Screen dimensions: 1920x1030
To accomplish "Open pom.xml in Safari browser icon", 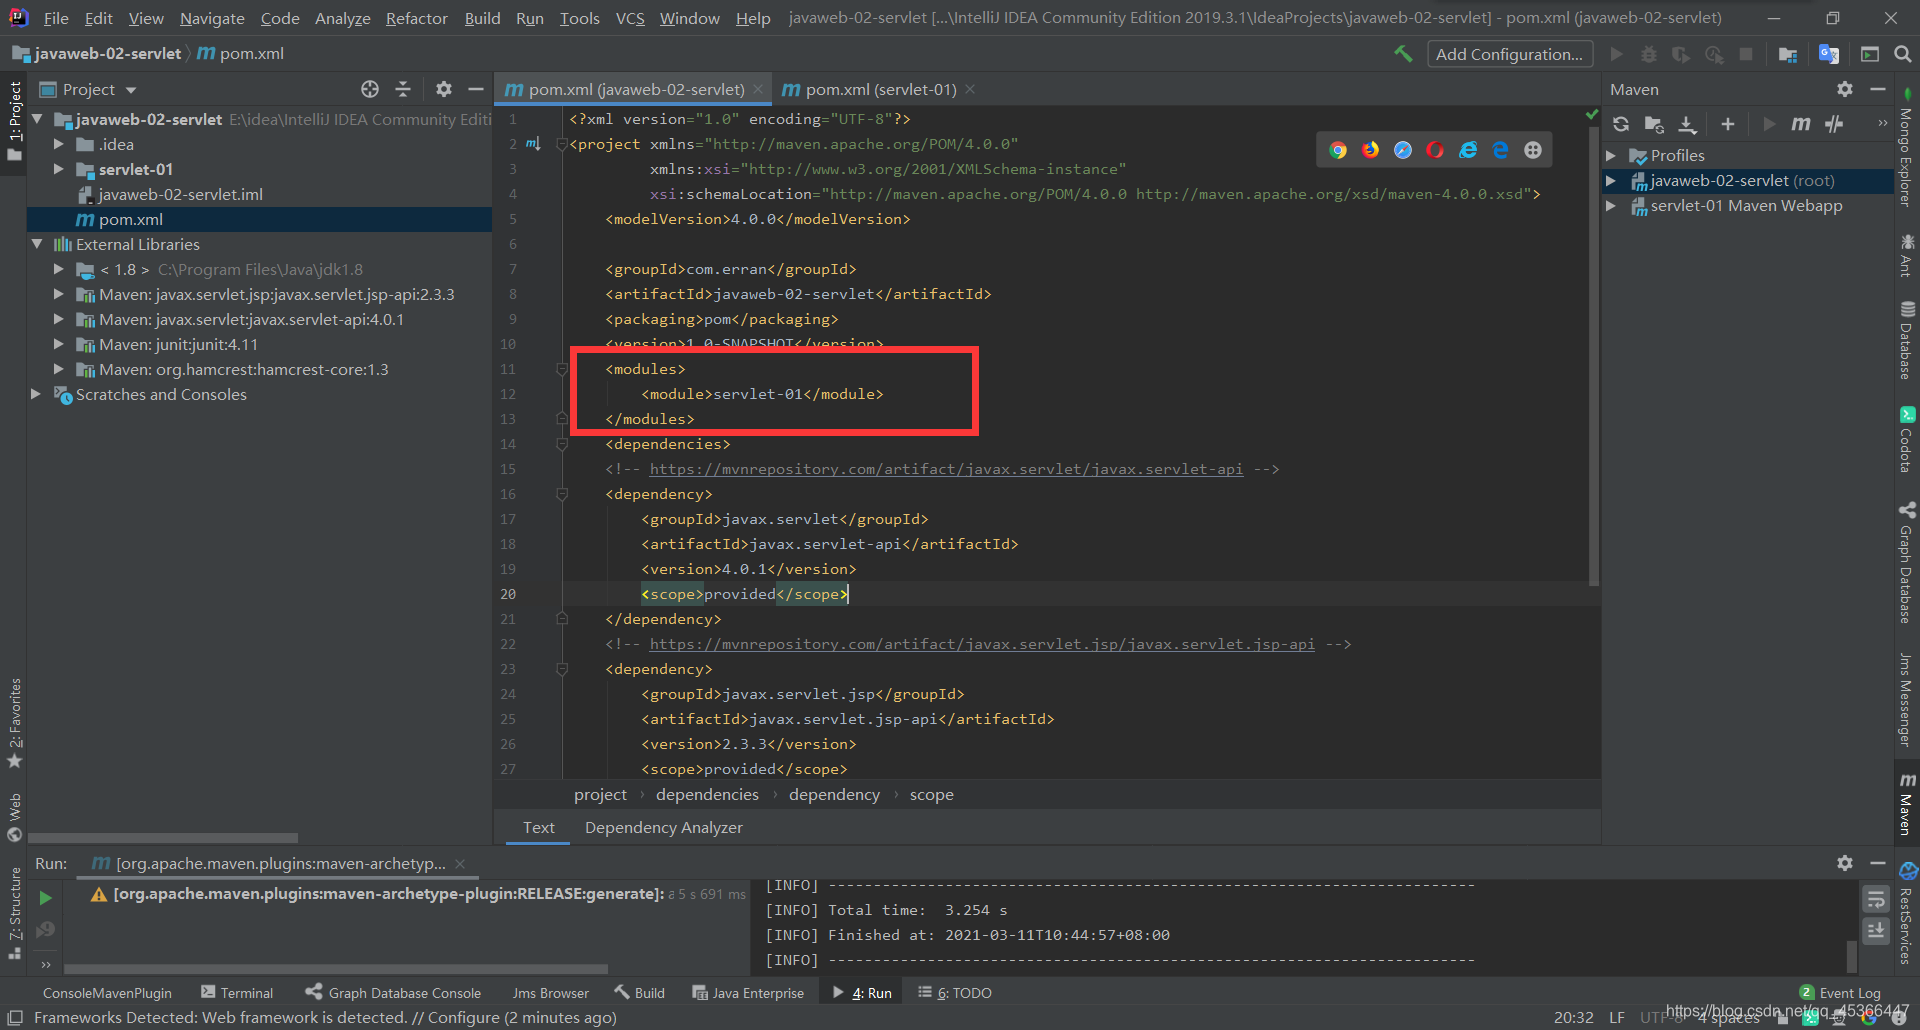I will click(1403, 150).
